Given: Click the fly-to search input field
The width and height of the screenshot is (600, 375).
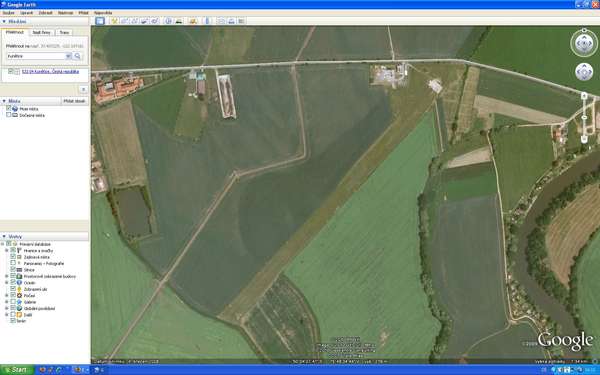Looking at the screenshot, I should click(x=36, y=56).
